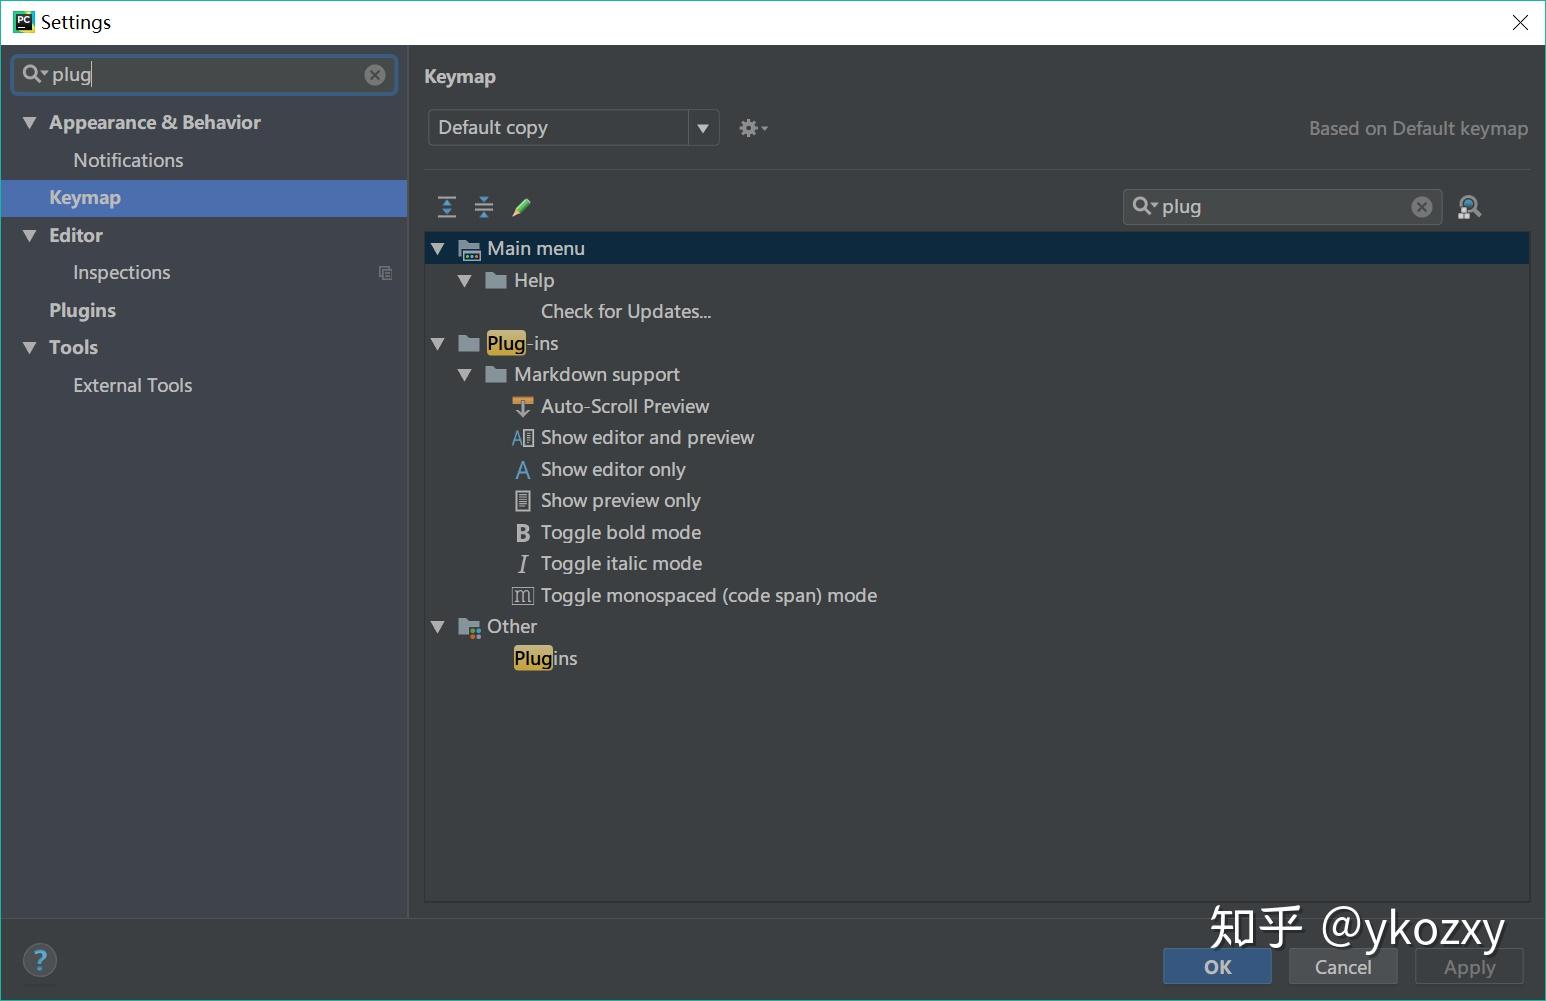This screenshot has height=1001, width=1546.
Task: Click the Expand All icon in keymap toolbar
Action: (447, 207)
